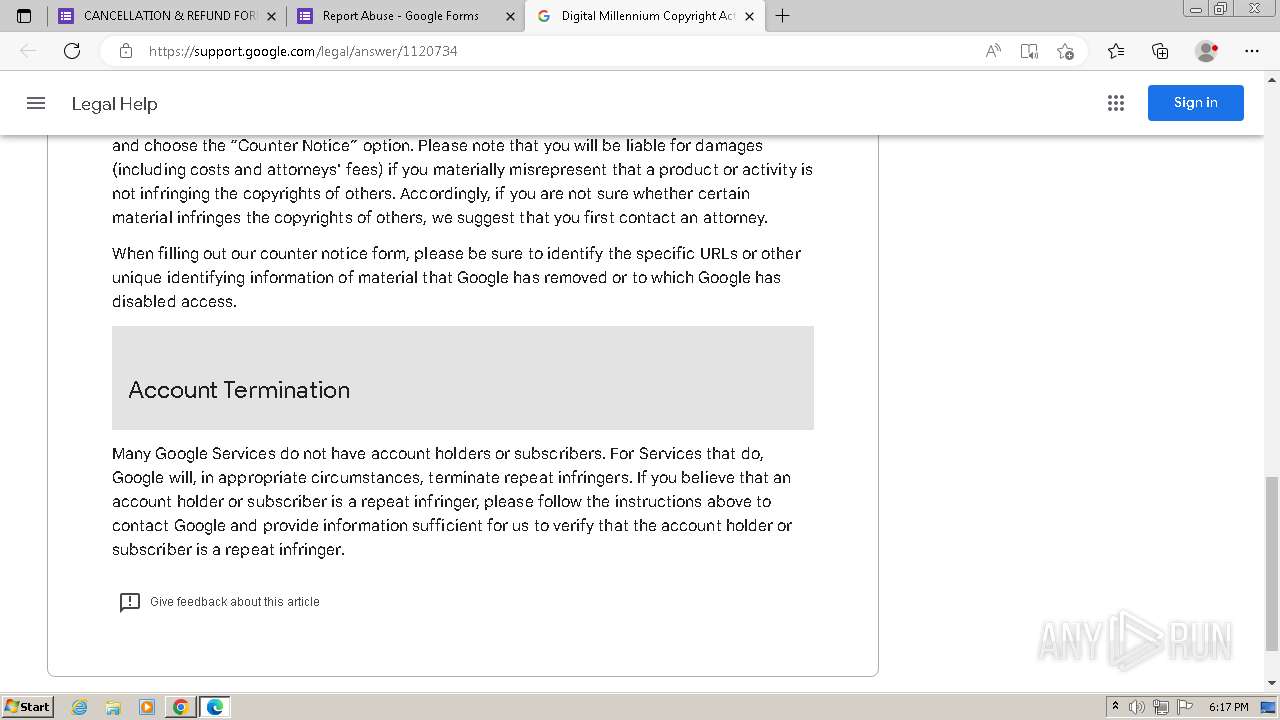Screen dimensions: 1280x720
Task: Click the Sign in button
Action: pos(1195,103)
